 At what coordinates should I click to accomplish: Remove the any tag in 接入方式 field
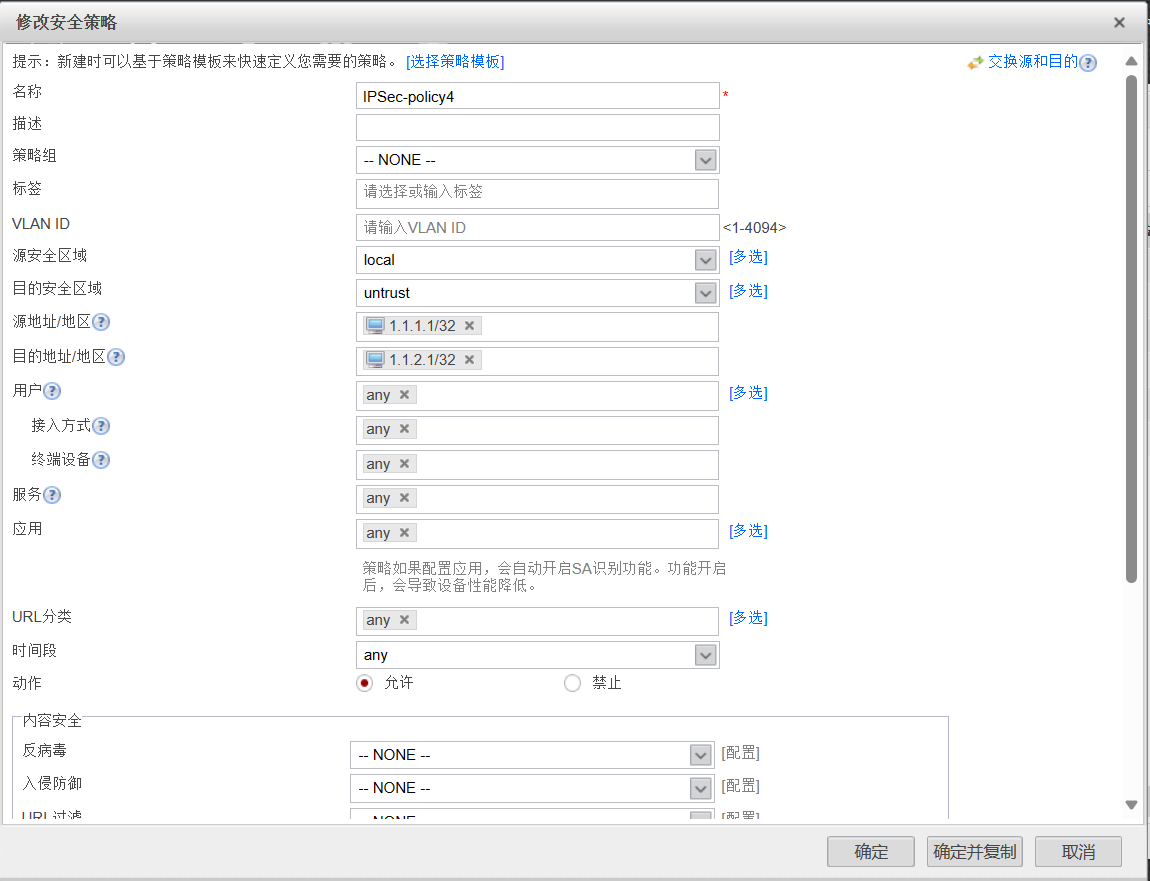pyautogui.click(x=404, y=428)
